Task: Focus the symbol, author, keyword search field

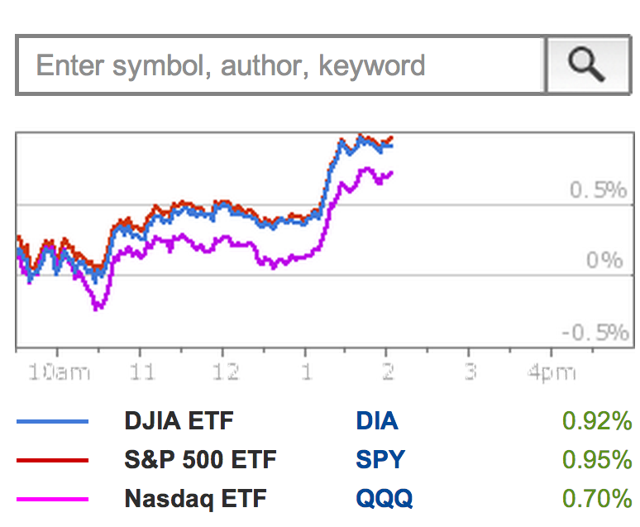Action: [281, 65]
